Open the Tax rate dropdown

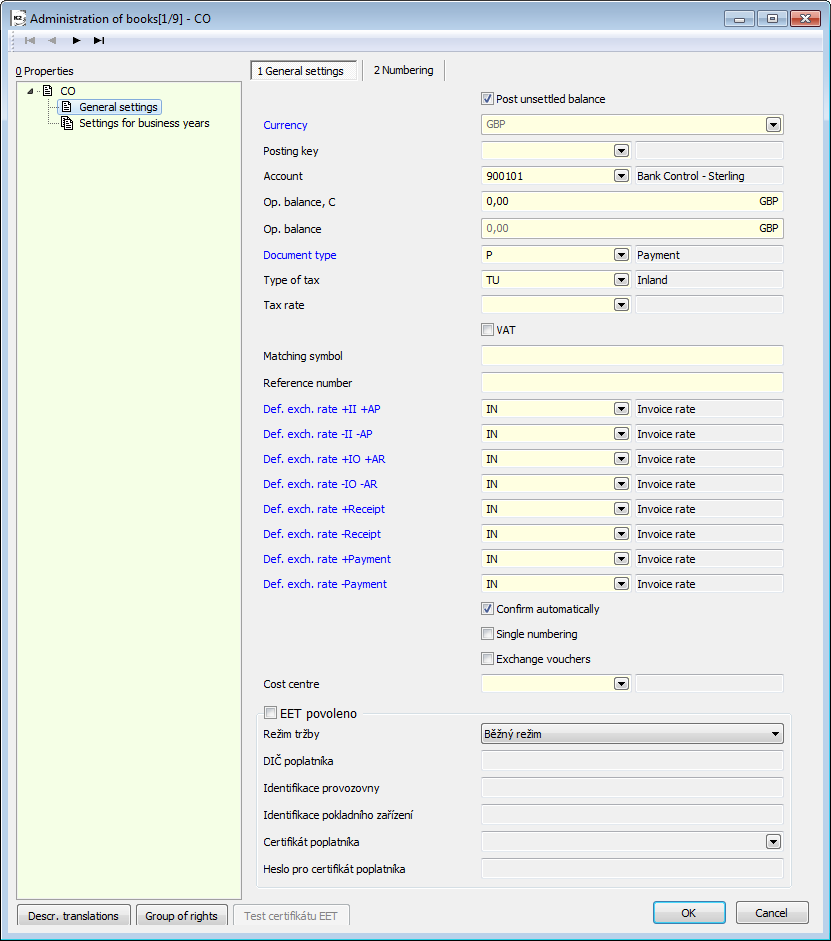click(x=622, y=305)
